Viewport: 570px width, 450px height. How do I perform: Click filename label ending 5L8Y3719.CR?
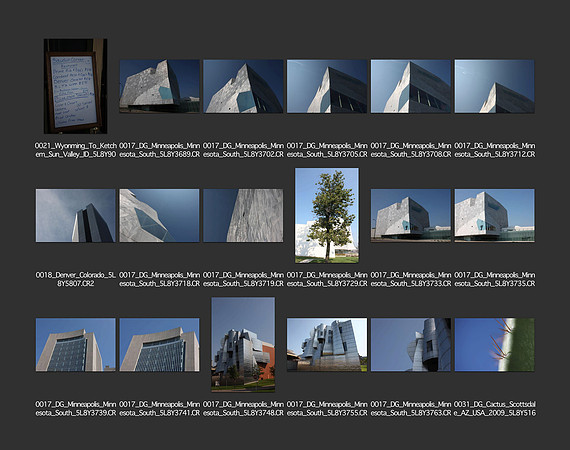[243, 279]
